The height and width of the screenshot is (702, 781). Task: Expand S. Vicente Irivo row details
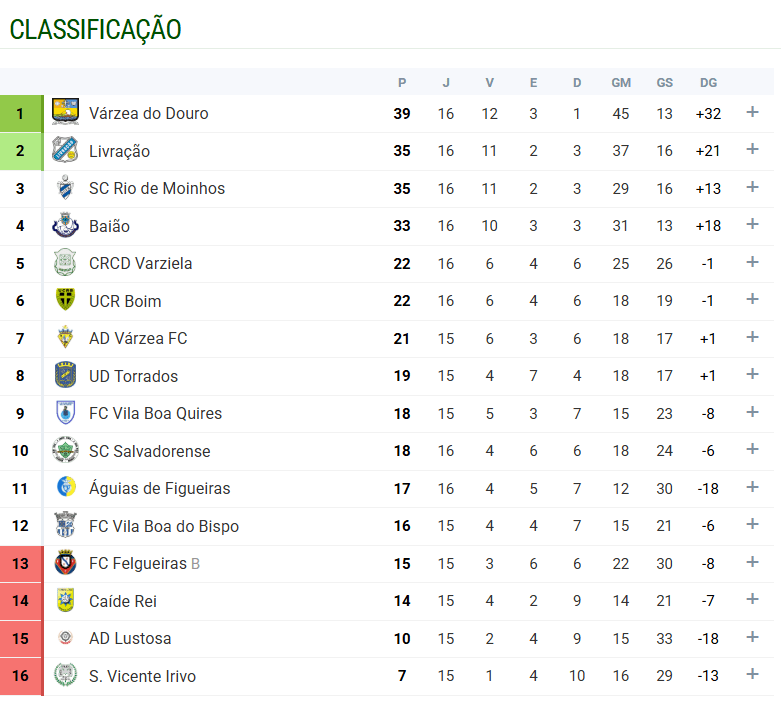(753, 675)
